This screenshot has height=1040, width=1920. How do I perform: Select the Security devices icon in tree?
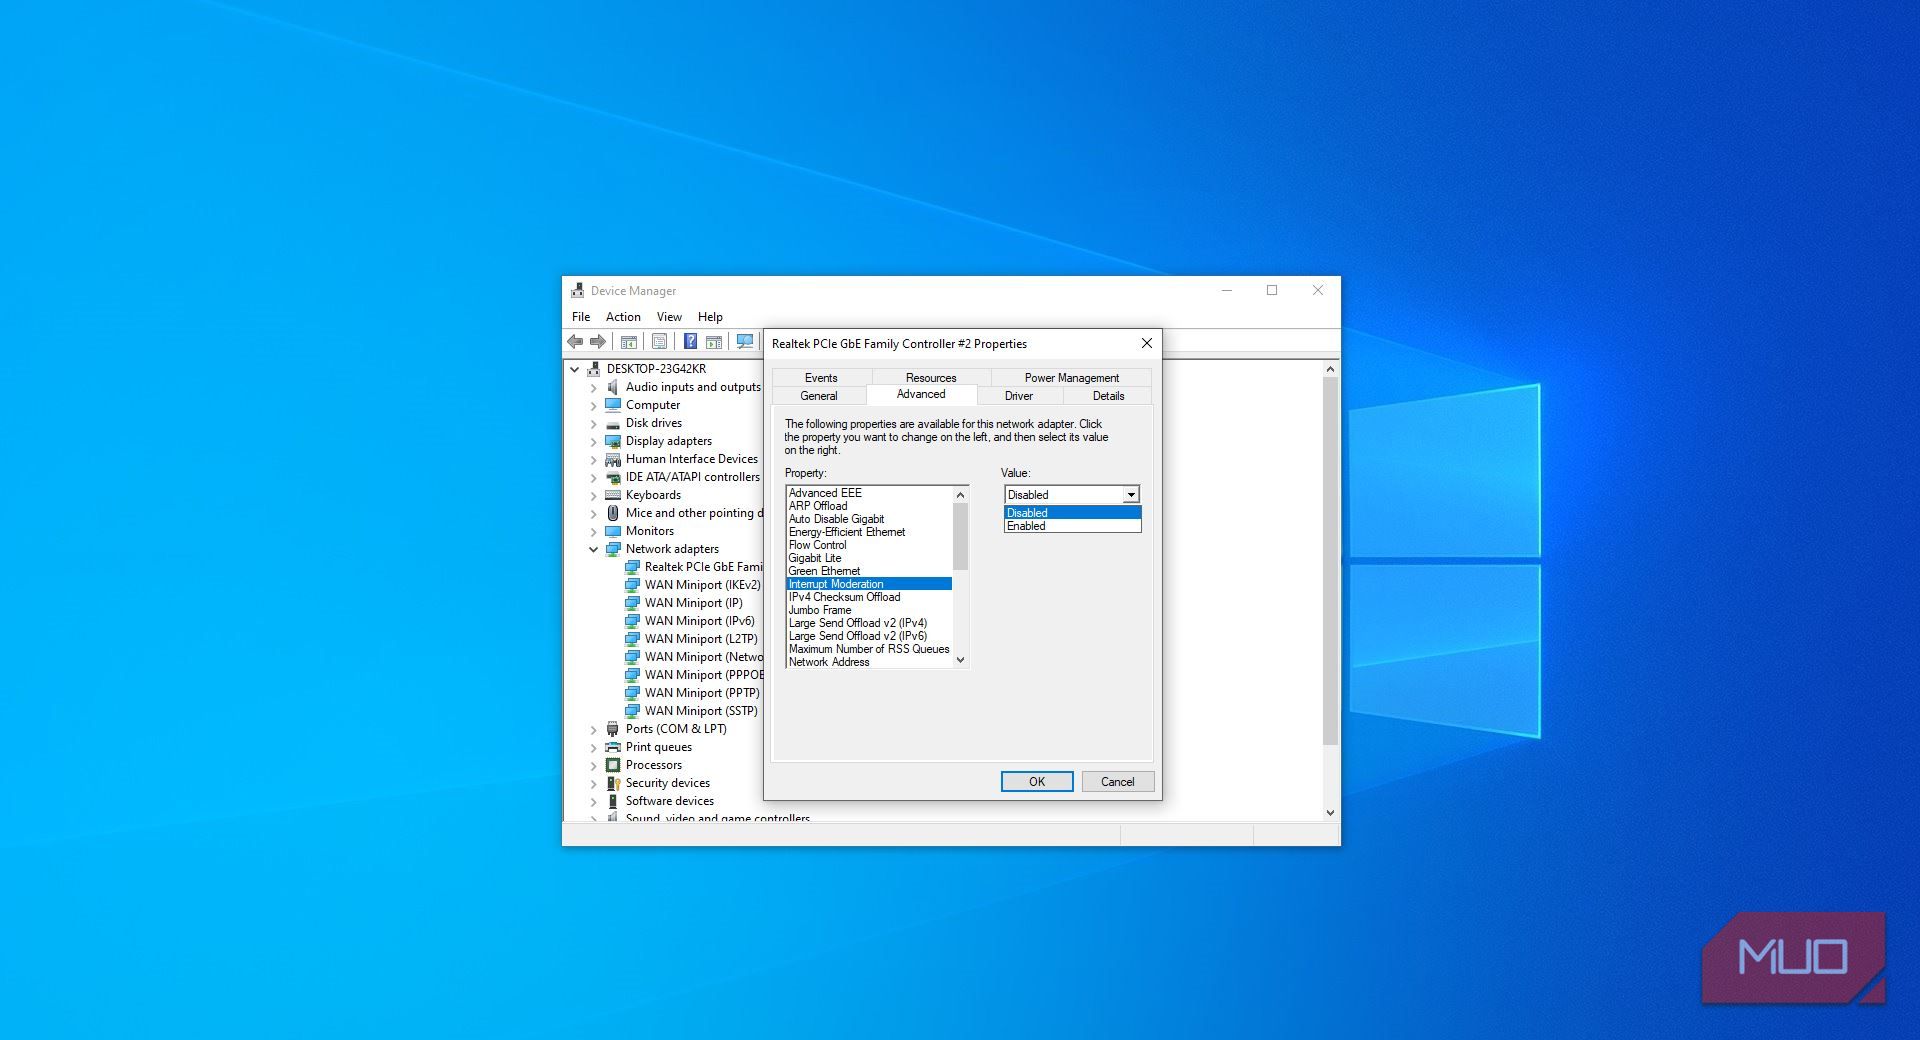[x=613, y=783]
